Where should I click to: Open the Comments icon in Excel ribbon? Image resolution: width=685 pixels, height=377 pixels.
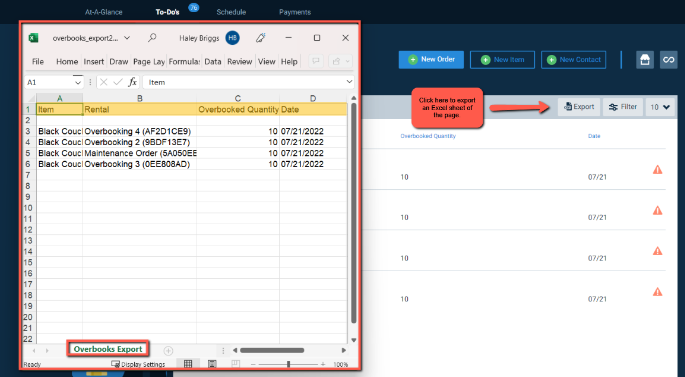tap(316, 61)
